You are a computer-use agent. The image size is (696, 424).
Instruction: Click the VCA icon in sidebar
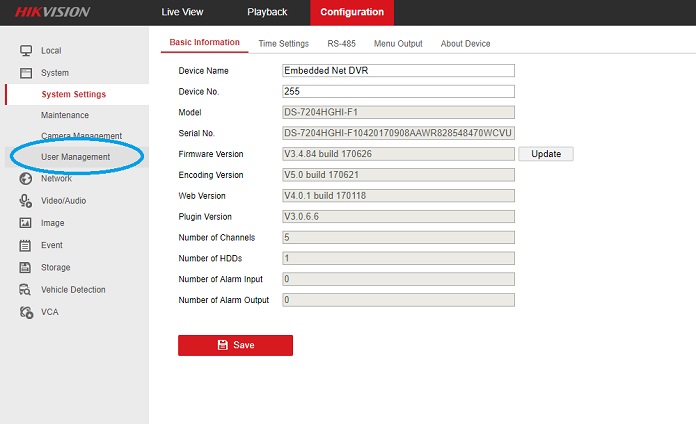26,312
